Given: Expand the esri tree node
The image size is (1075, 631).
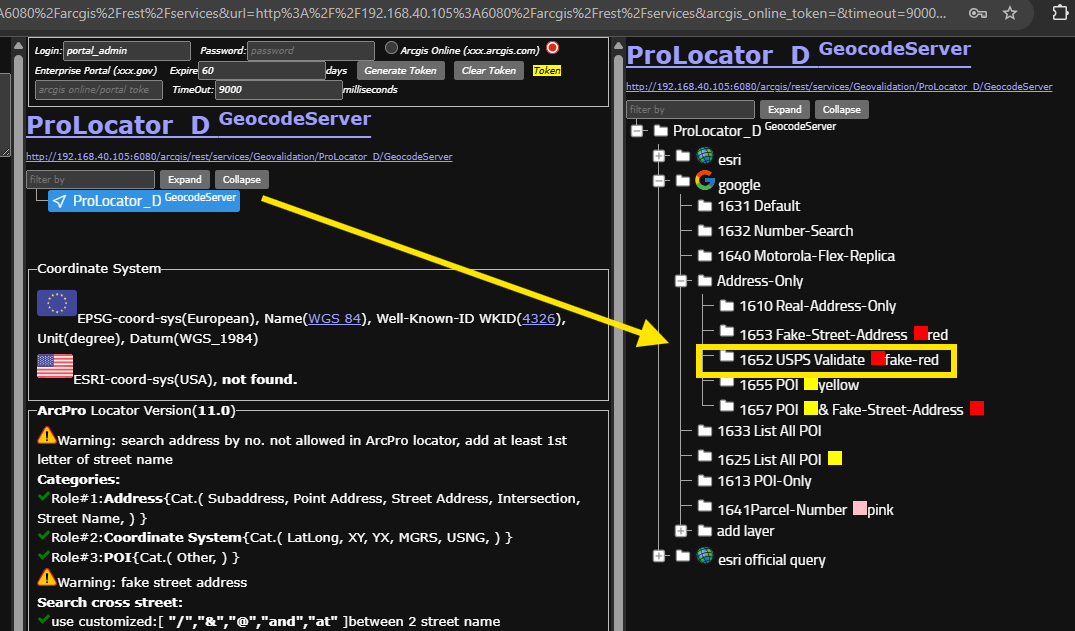Looking at the screenshot, I should click(658, 156).
